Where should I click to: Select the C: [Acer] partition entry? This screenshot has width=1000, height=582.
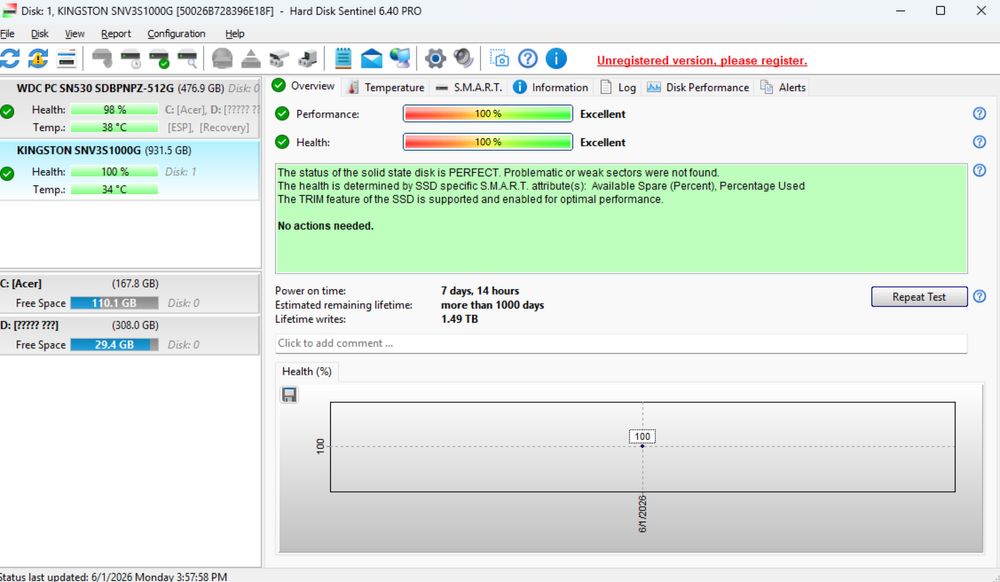pos(130,293)
